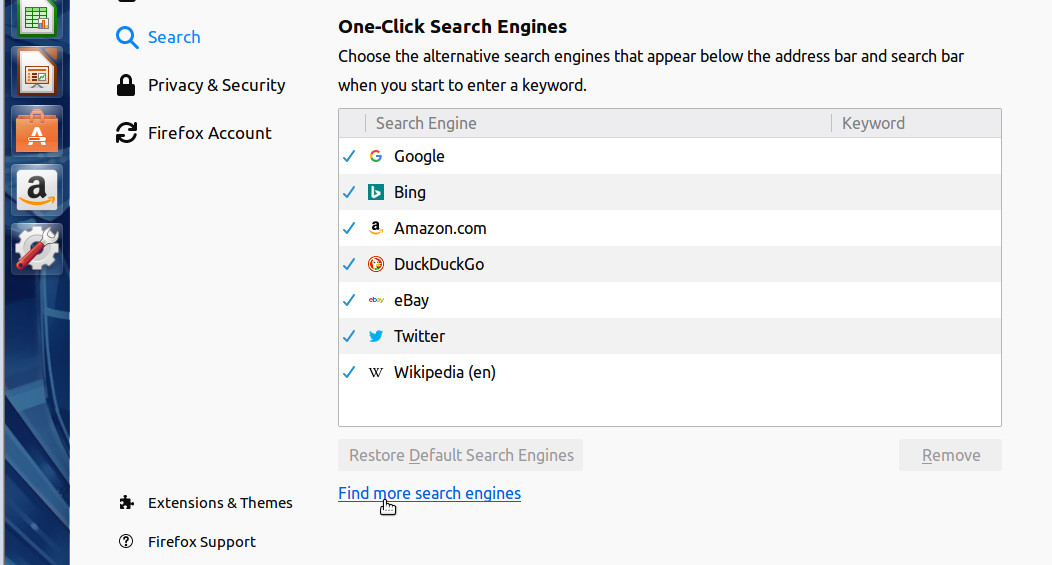Uncheck the Google search engine checkmark
The image size is (1052, 565).
349,156
